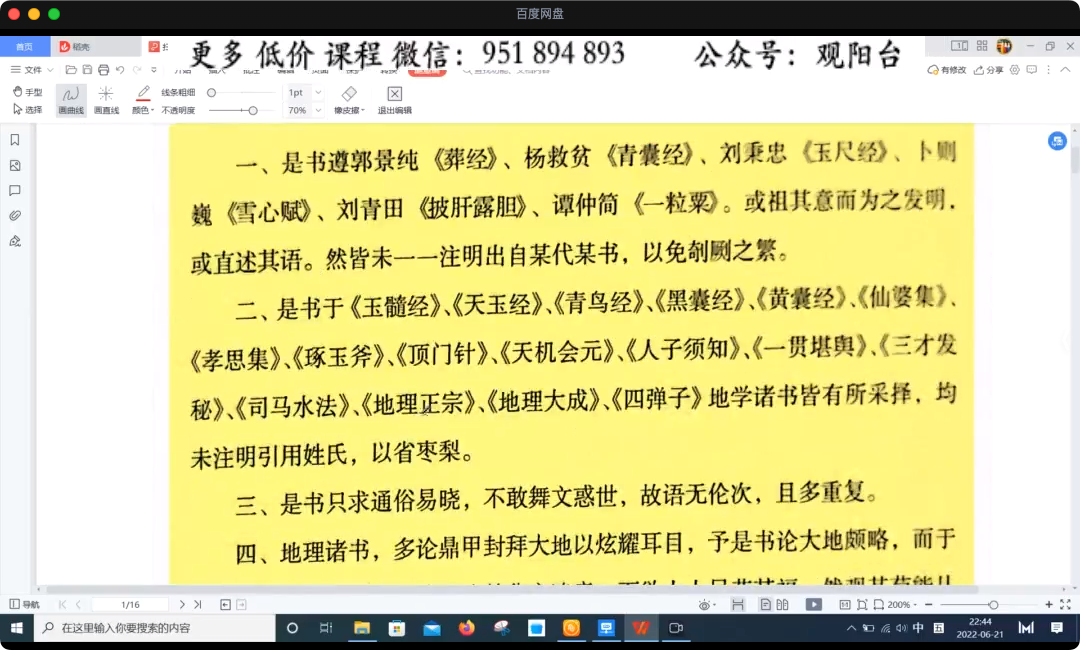Select the 画曲线 freehand curve tool
1080x650 pixels.
70,99
